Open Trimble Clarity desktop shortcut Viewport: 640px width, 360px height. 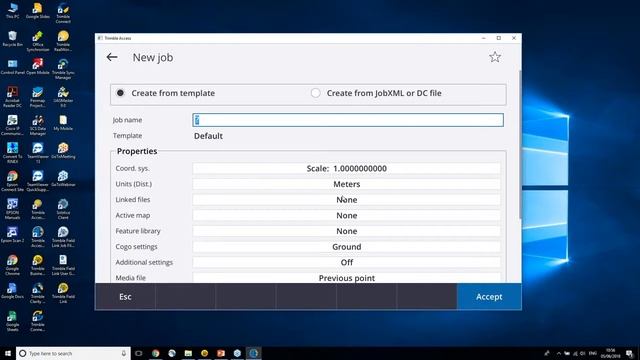click(38, 292)
